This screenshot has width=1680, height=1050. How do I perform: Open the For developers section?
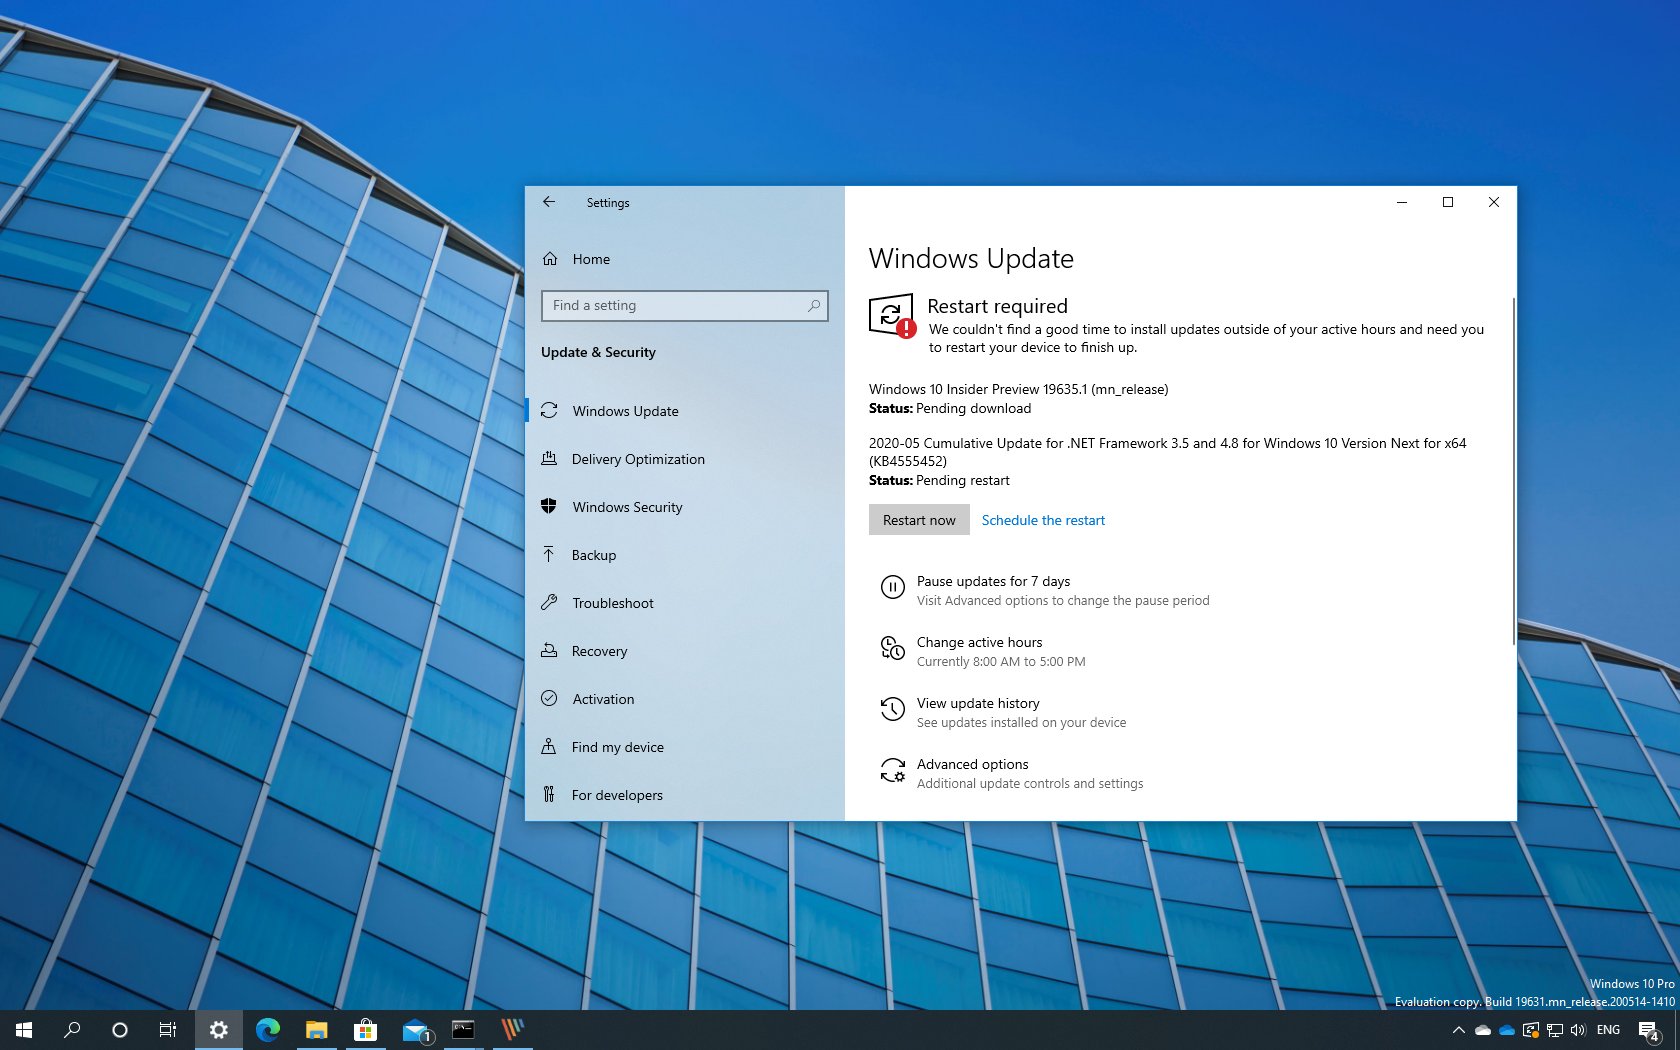click(x=616, y=795)
